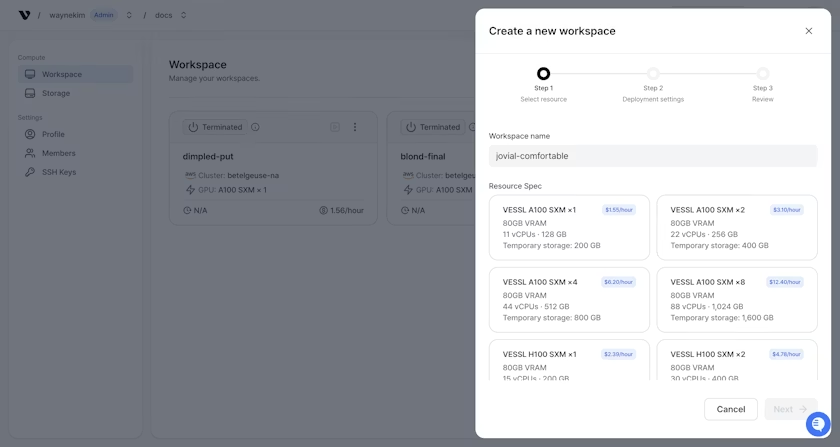The width and height of the screenshot is (840, 447).
Task: Click the Cancel button in the dialog
Action: pyautogui.click(x=731, y=409)
